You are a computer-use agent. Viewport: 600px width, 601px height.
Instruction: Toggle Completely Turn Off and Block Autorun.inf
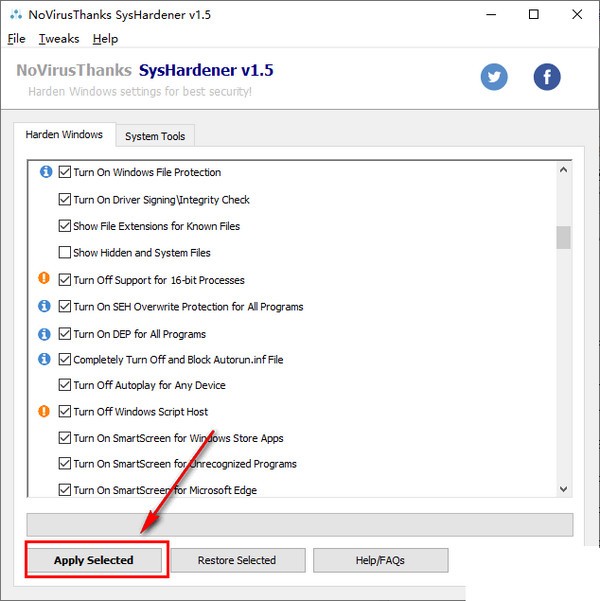click(x=64, y=360)
